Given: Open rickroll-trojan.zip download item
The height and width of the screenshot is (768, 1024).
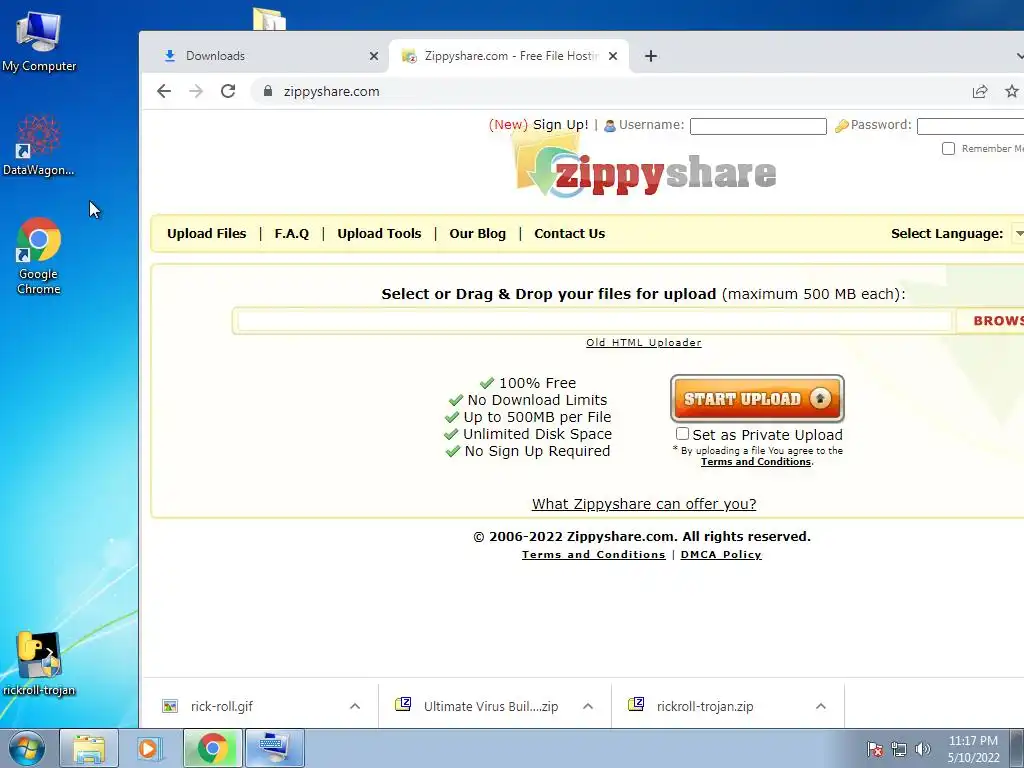Looking at the screenshot, I should click(x=705, y=706).
